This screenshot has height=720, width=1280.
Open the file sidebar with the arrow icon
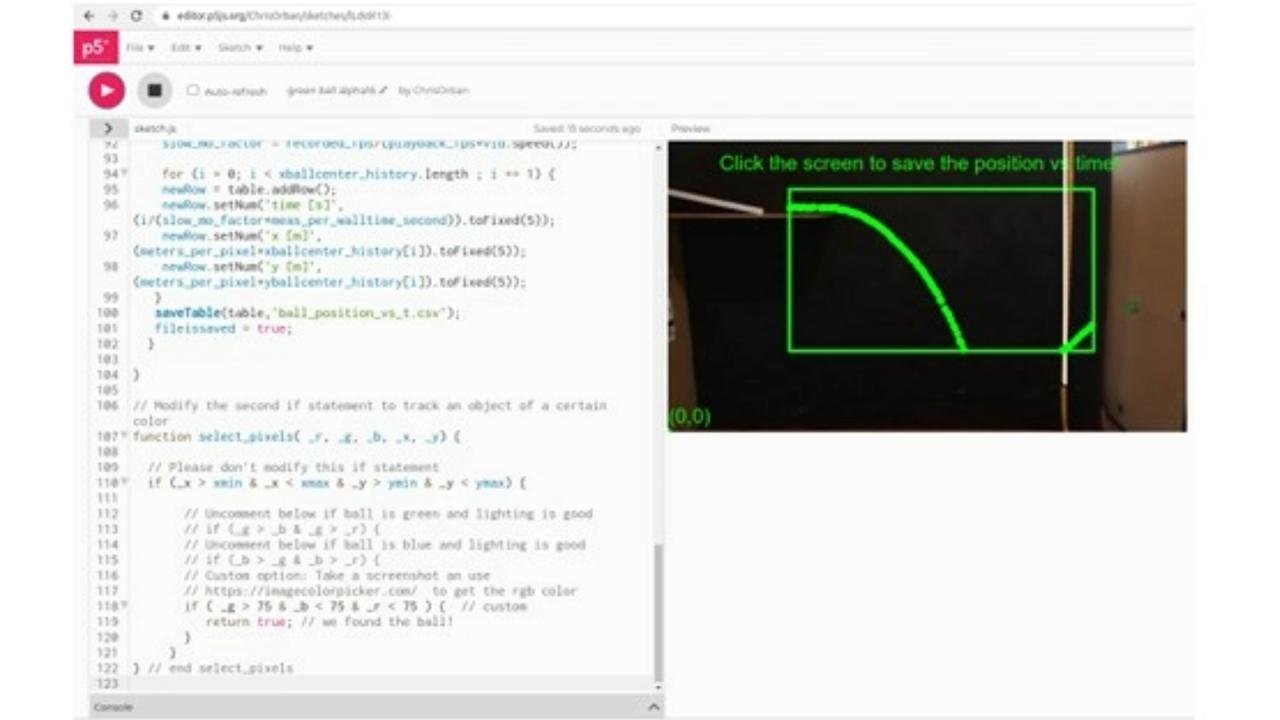click(x=108, y=128)
